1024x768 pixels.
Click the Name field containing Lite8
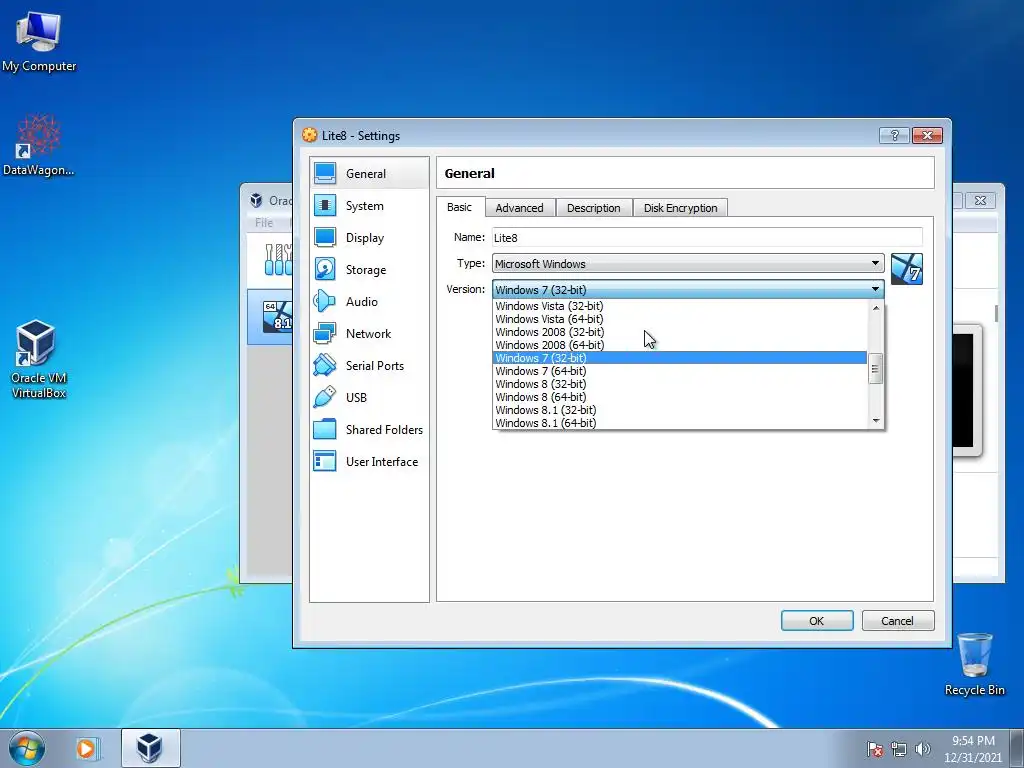point(707,238)
